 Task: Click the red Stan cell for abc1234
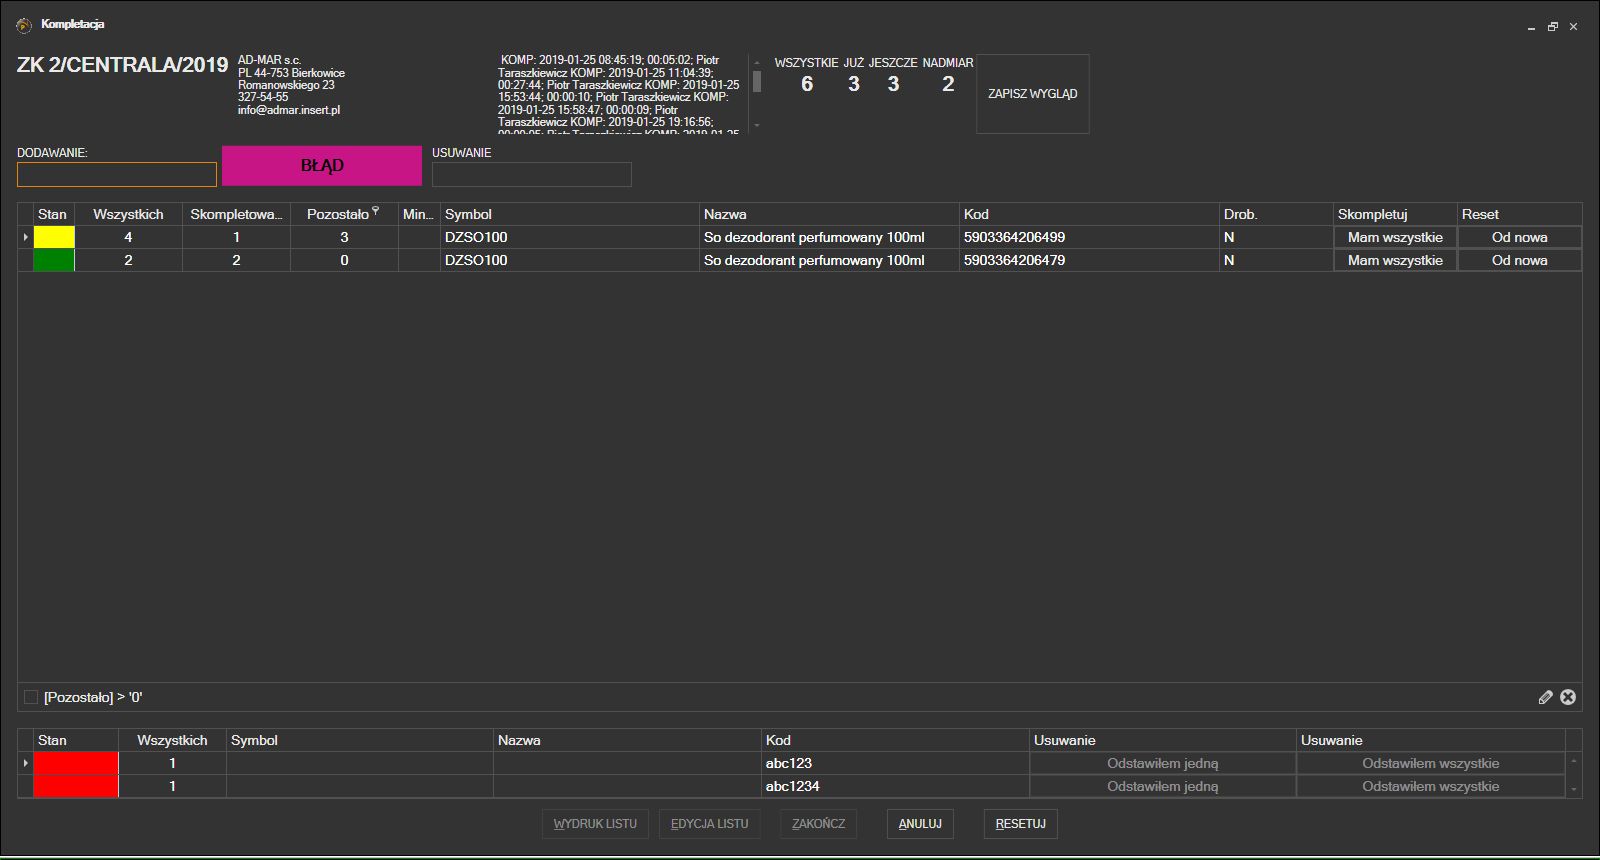[x=76, y=786]
